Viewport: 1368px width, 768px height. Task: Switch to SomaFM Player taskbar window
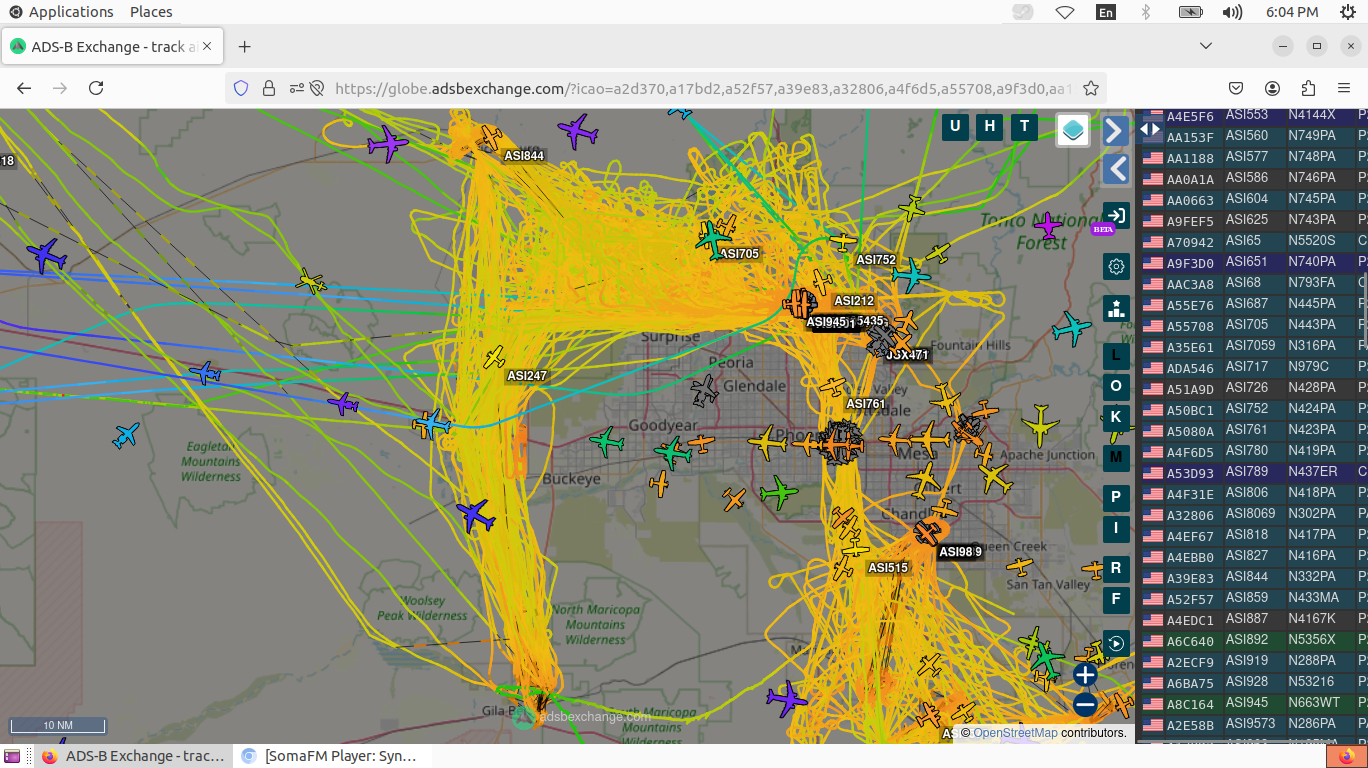click(332, 756)
